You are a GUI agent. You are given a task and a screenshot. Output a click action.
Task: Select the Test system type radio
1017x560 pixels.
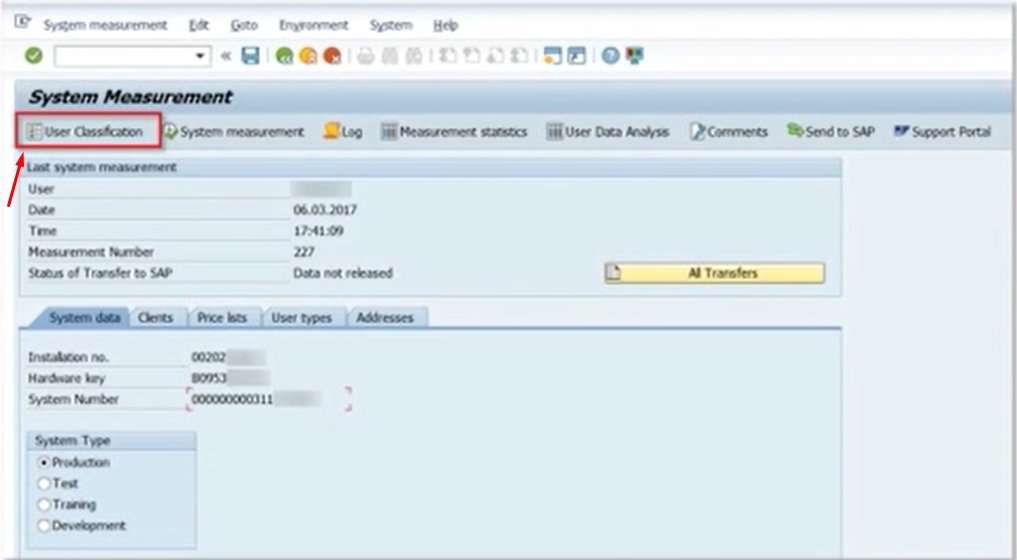tap(43, 483)
